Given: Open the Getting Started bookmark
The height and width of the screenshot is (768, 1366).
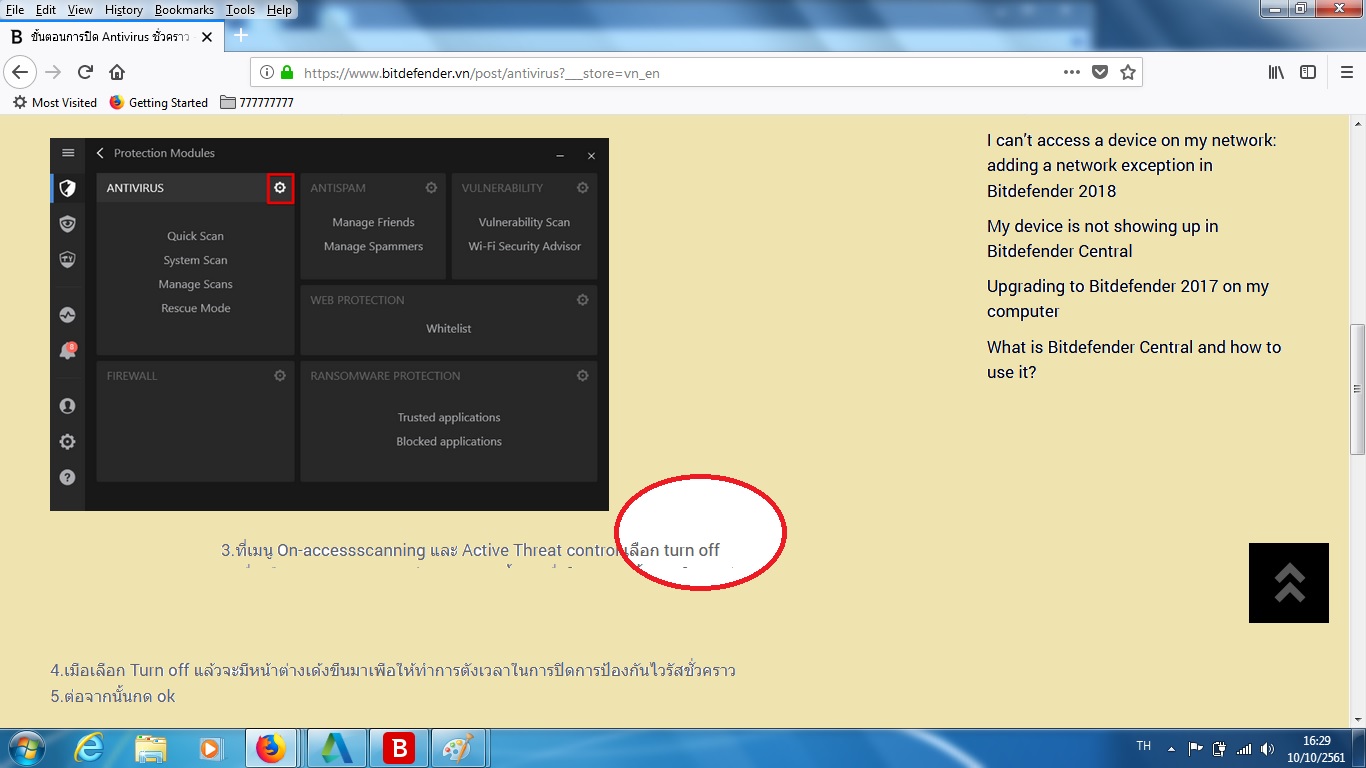Looking at the screenshot, I should [x=158, y=102].
